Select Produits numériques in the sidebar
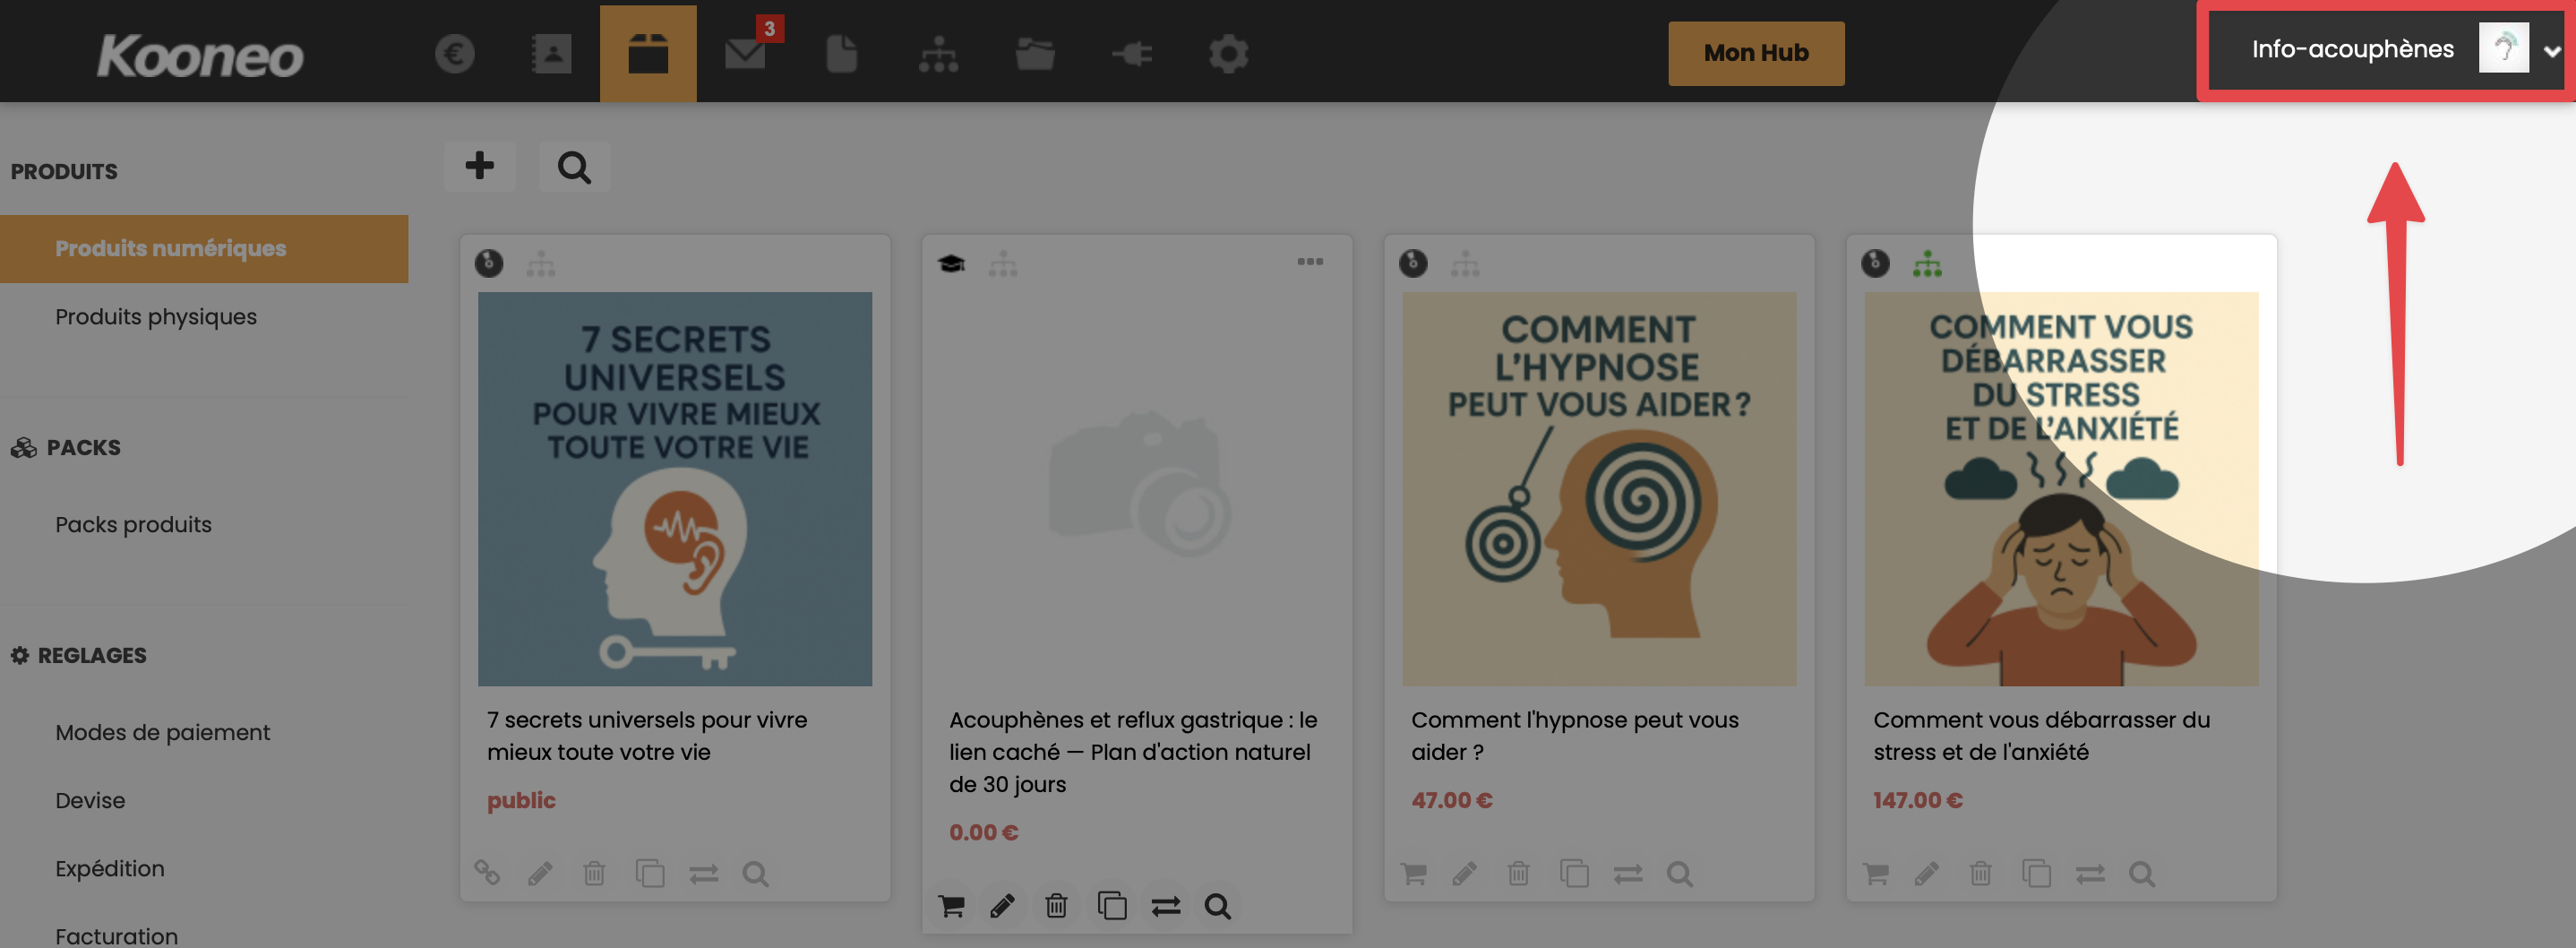This screenshot has height=948, width=2576. click(x=204, y=248)
